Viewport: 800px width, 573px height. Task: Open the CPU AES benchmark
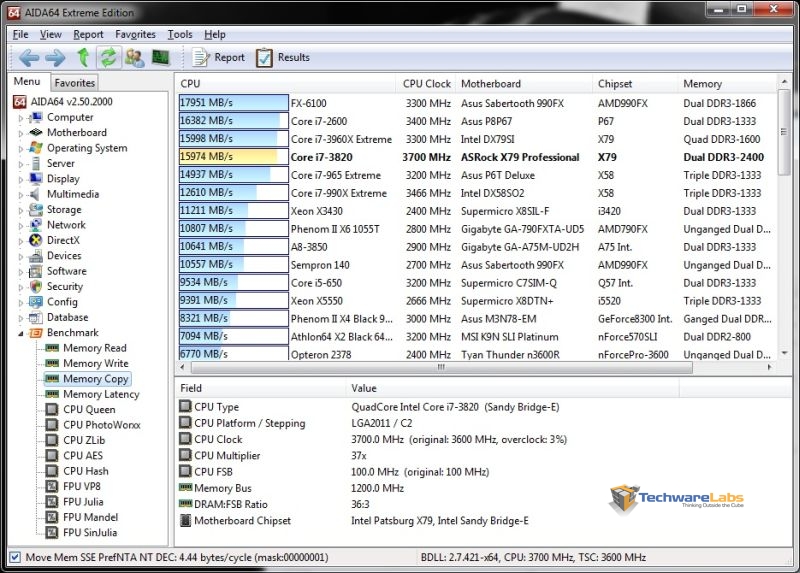[x=83, y=456]
